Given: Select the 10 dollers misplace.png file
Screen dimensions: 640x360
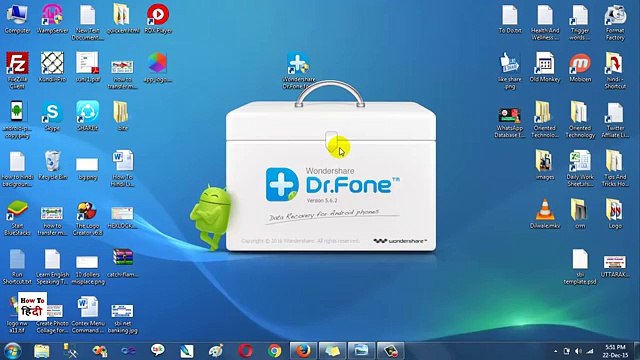Looking at the screenshot, I should 87,269.
